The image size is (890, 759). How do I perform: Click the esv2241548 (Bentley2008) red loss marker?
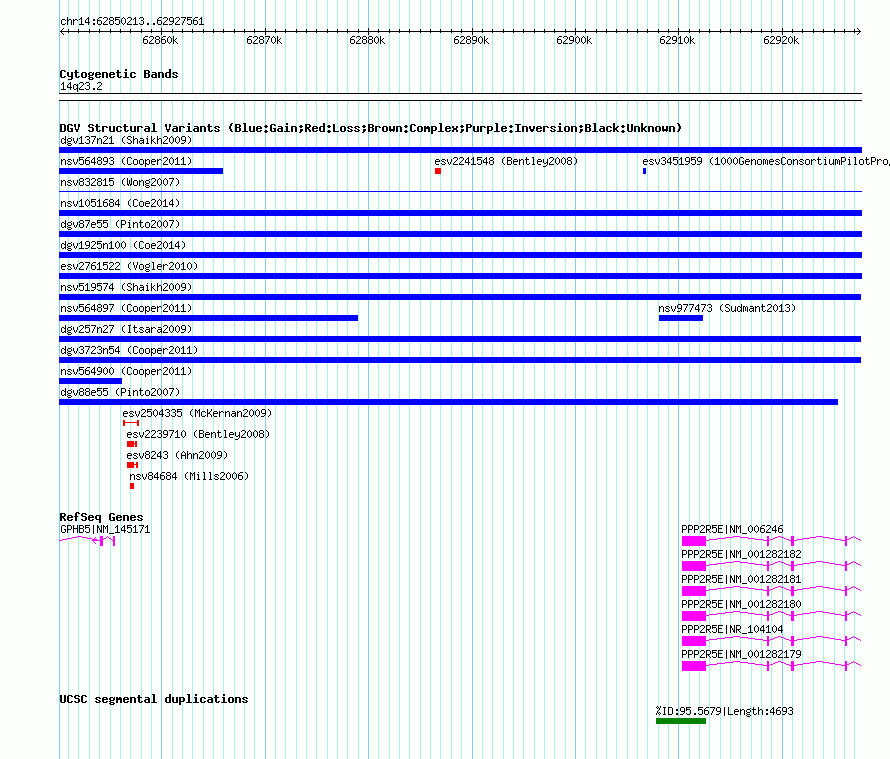pos(438,171)
